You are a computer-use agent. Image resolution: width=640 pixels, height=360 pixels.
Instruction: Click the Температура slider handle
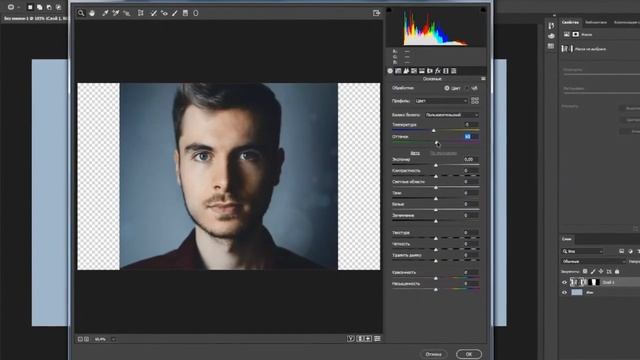[x=433, y=131]
